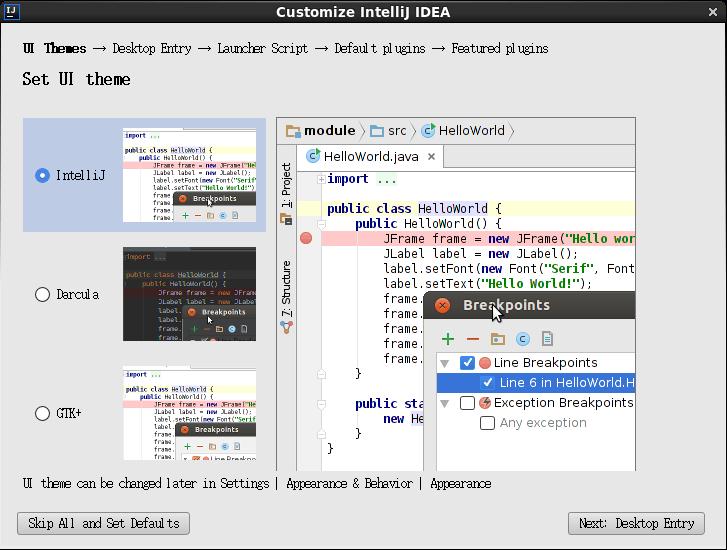The width and height of the screenshot is (727, 551).
Task: Click the module folder icon in breadcrumb
Action: pos(293,131)
